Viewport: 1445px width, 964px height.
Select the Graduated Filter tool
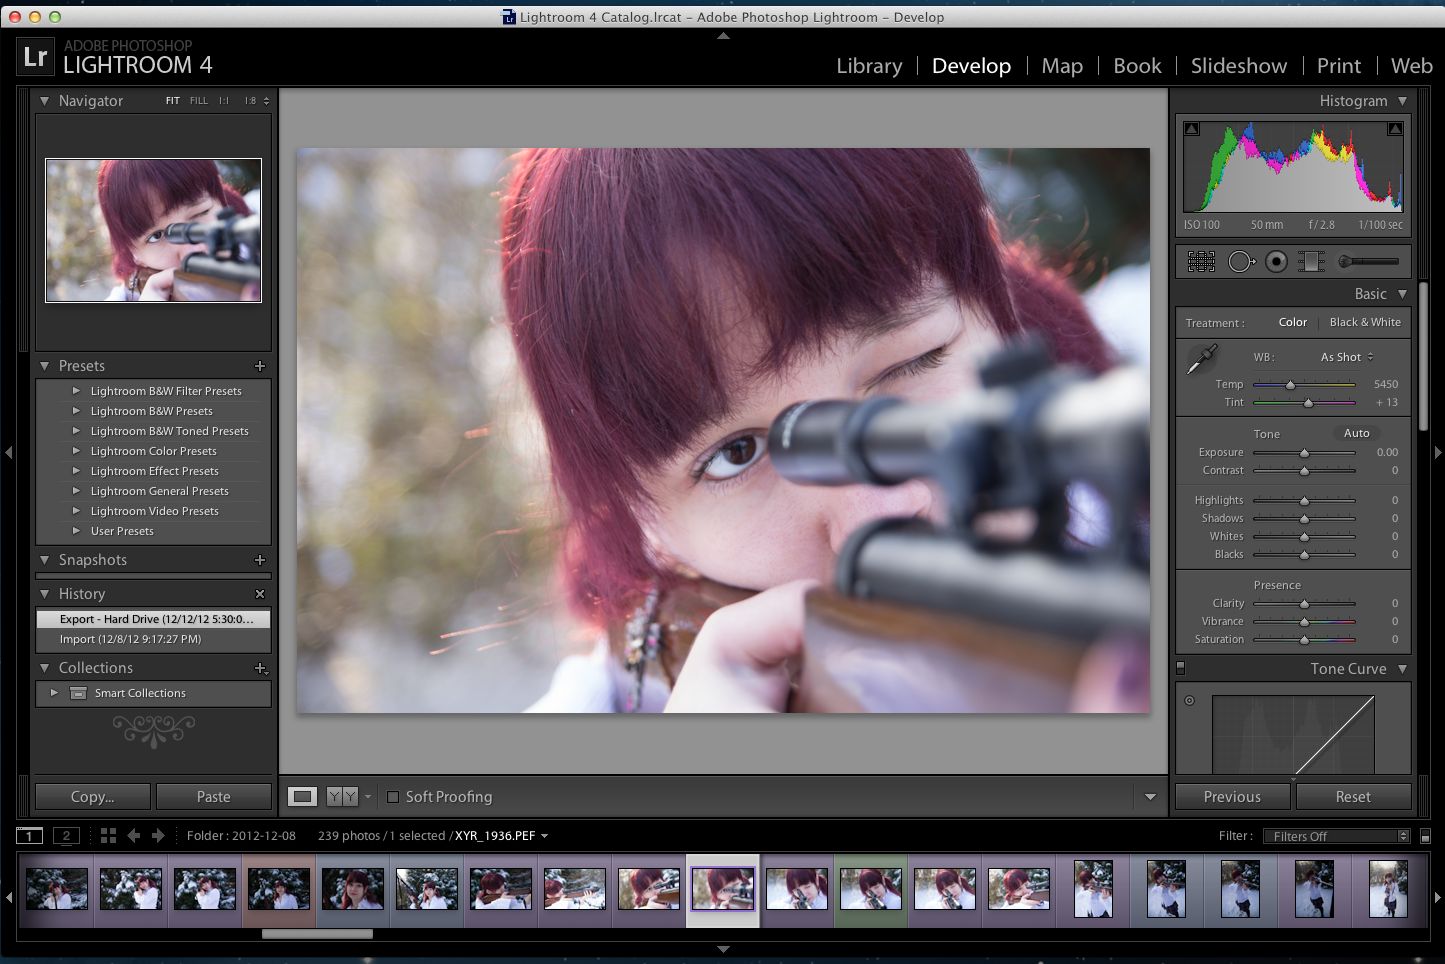(1311, 262)
